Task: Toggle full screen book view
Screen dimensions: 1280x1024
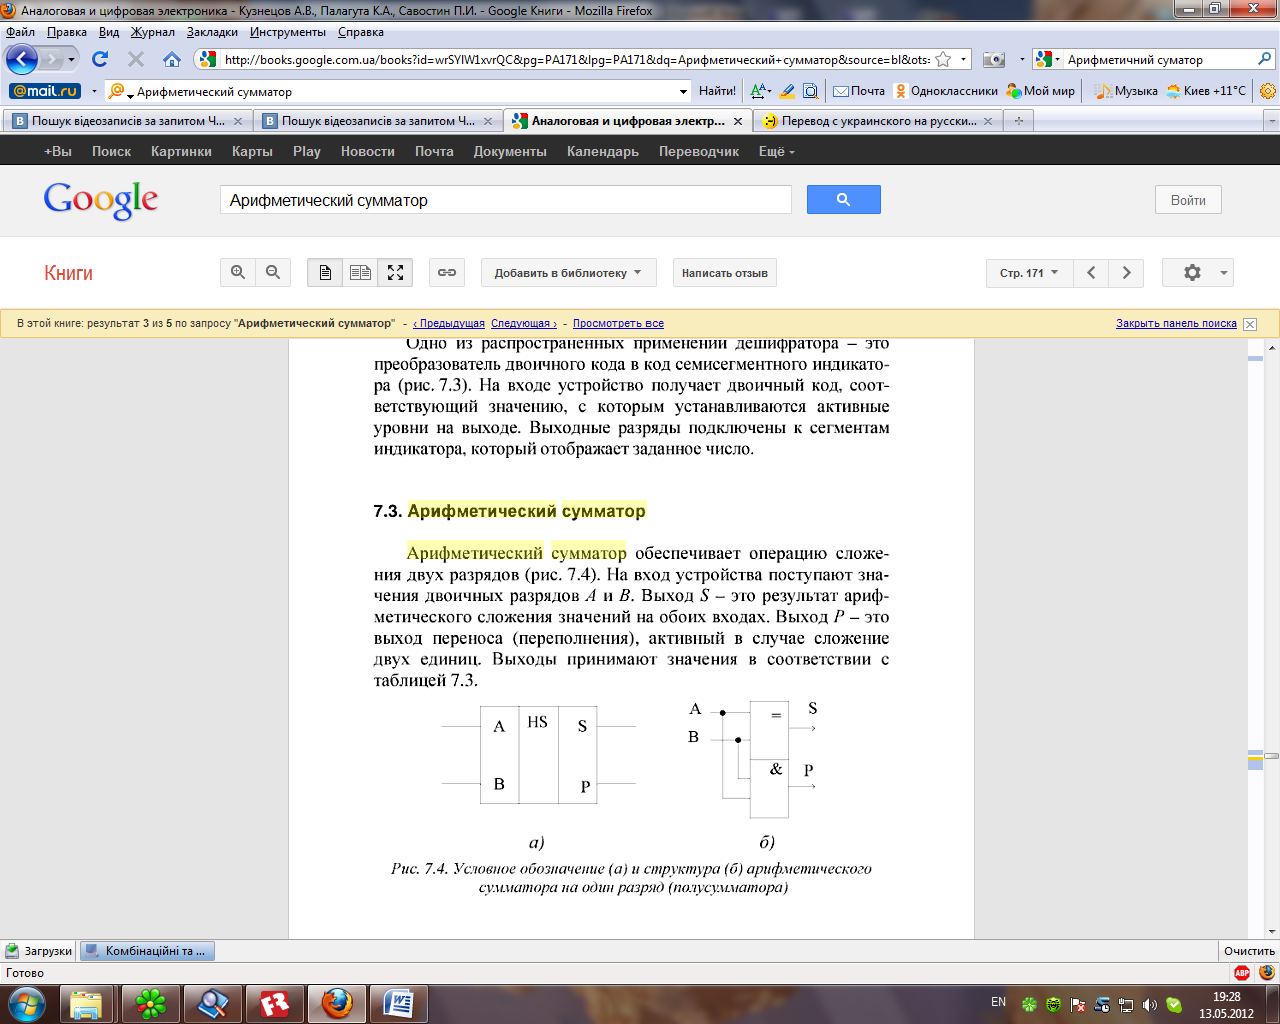Action: [x=395, y=272]
